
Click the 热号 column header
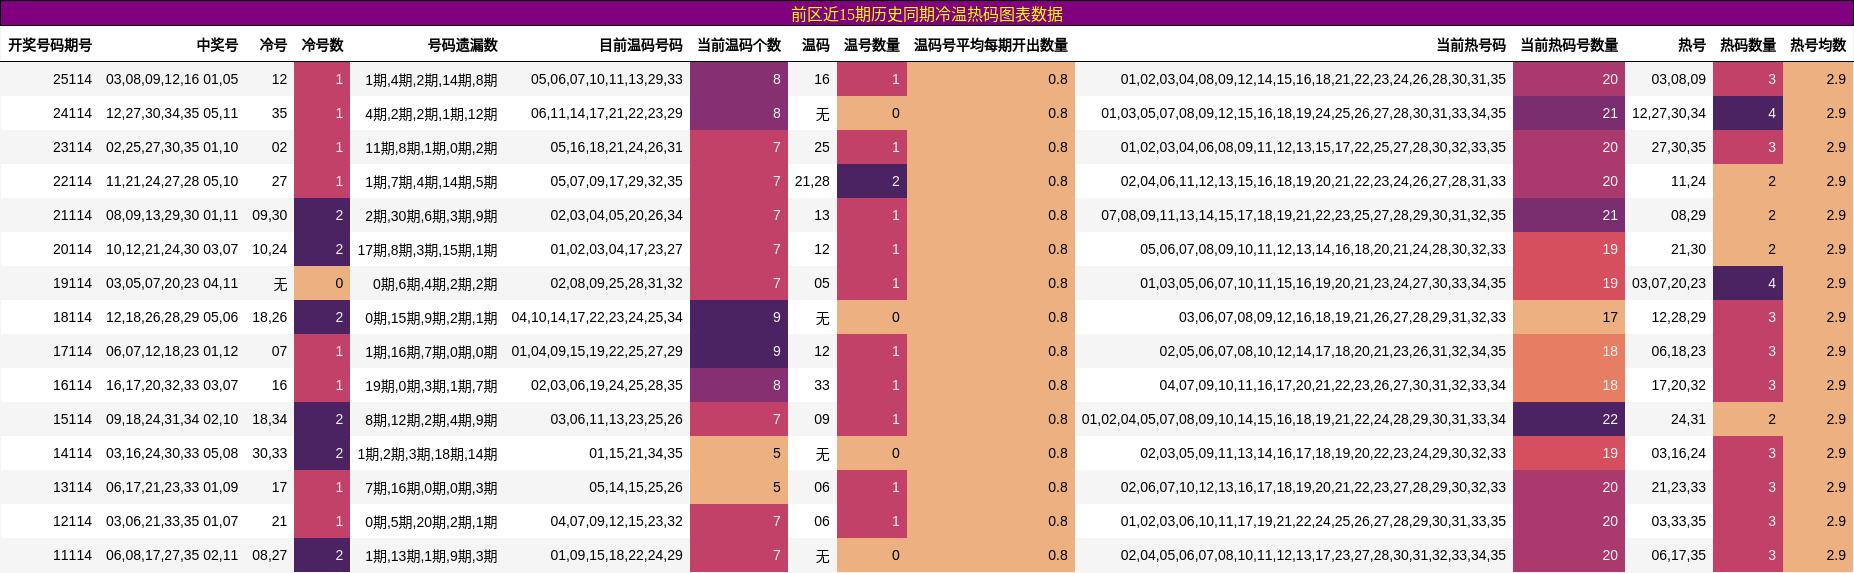1692,45
